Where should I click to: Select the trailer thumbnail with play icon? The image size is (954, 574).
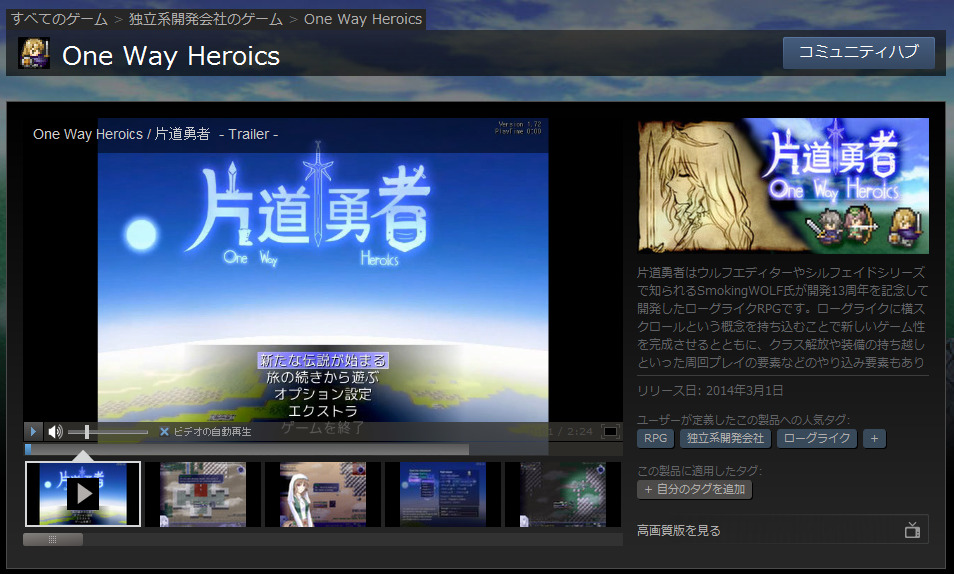(83, 494)
